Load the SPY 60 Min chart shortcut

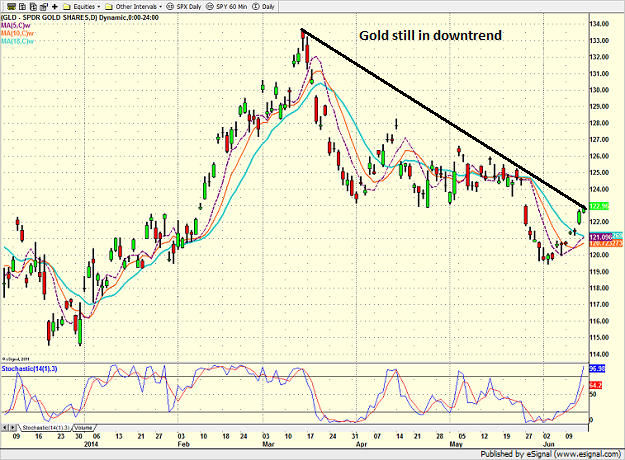226,7
